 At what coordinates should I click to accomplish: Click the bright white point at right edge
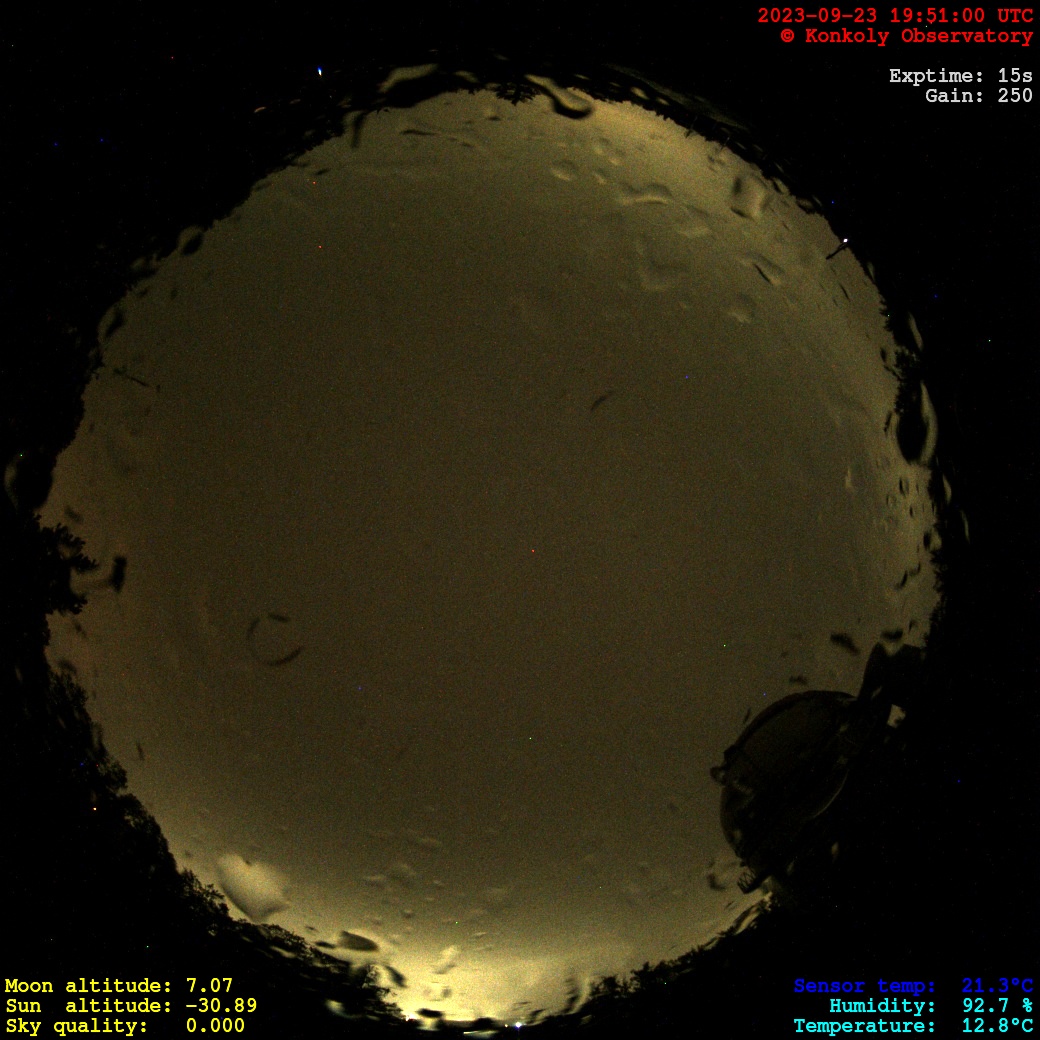(846, 241)
